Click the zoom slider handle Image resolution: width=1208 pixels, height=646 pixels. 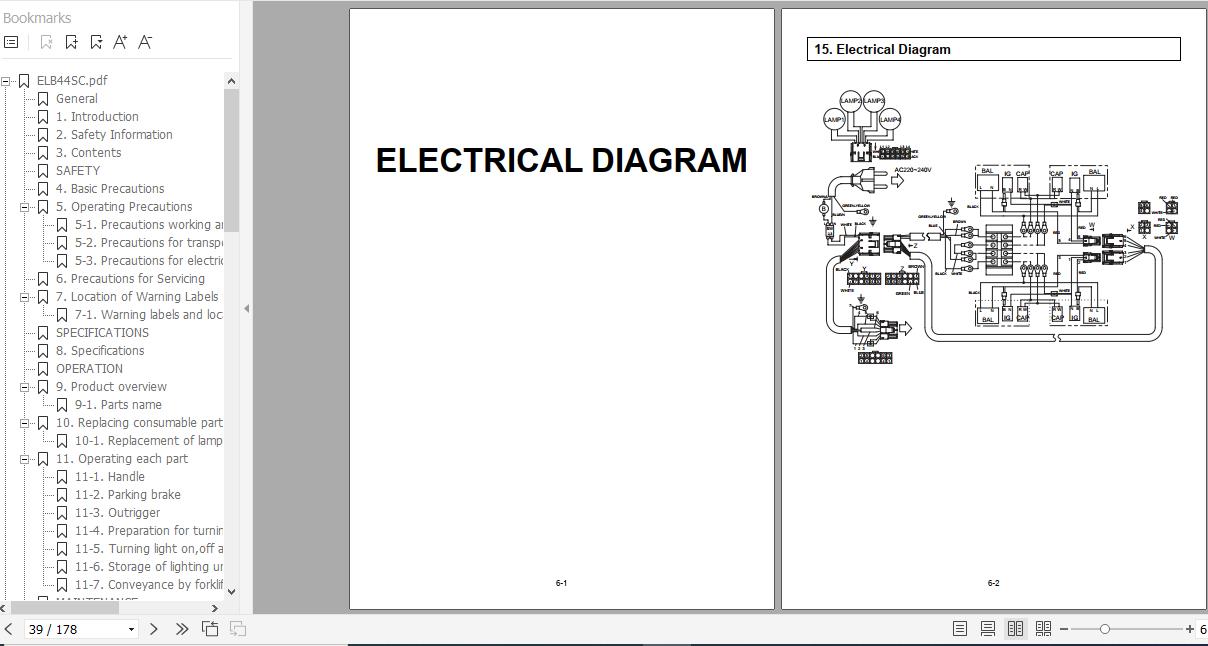[x=1104, y=629]
